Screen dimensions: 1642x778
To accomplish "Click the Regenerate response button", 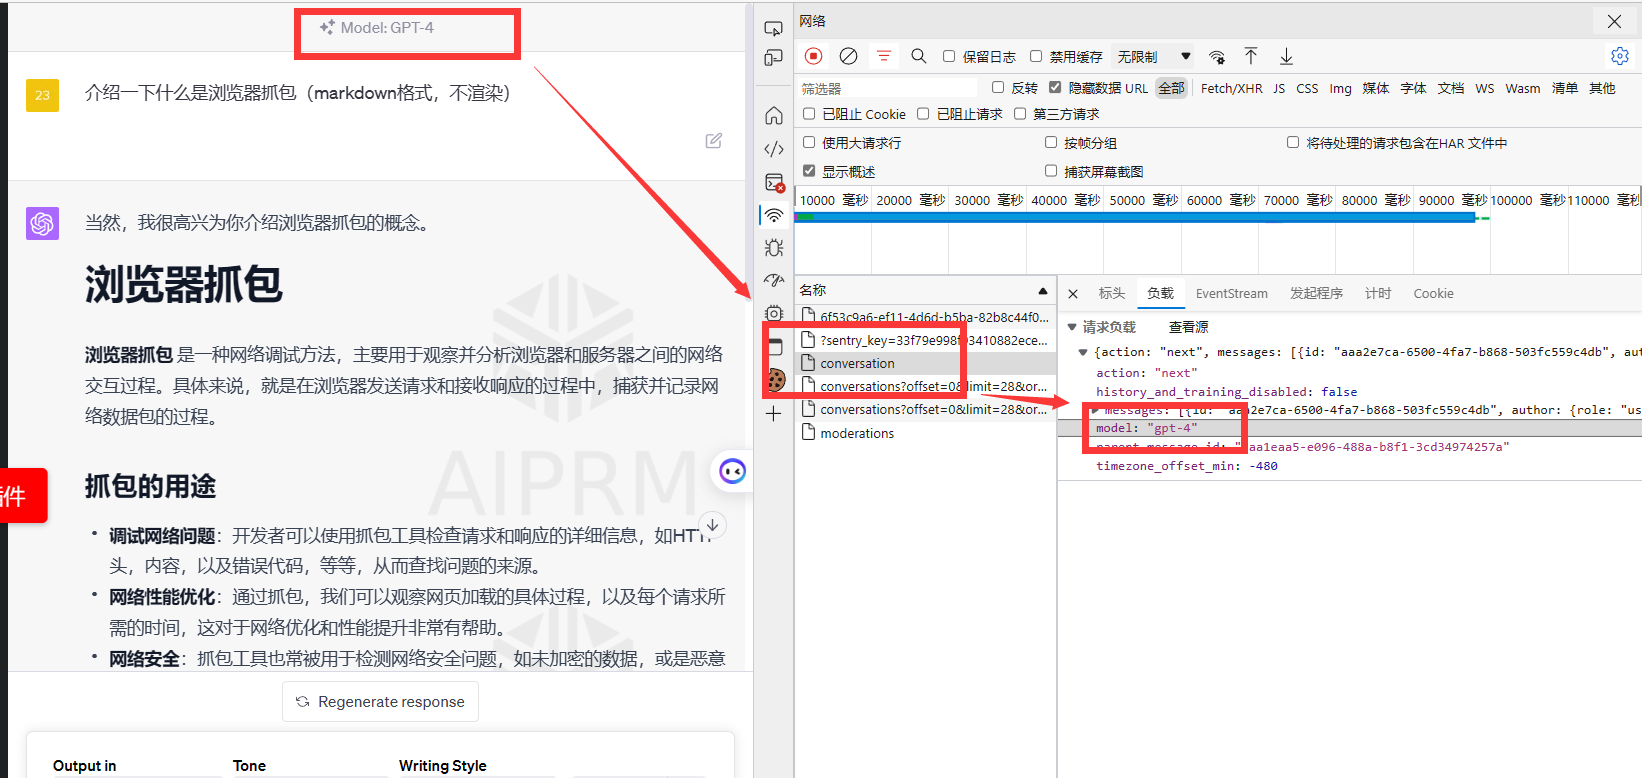I will click(380, 702).
